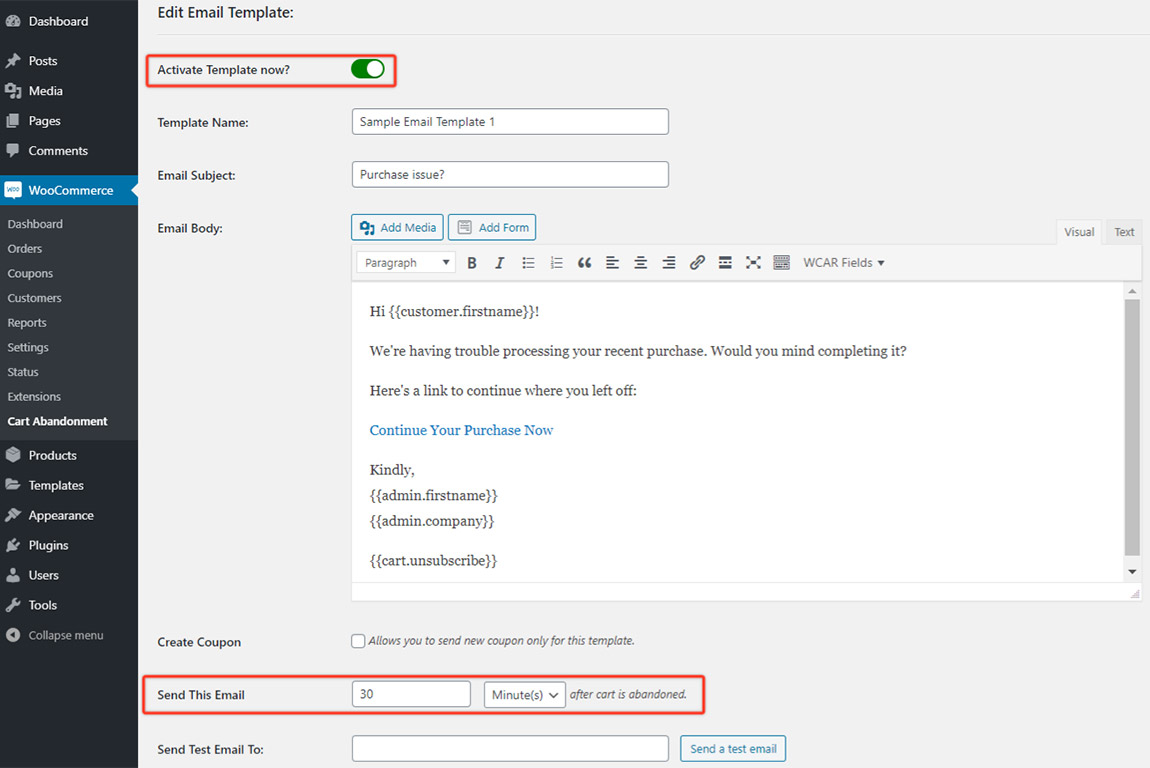Follow Continue Your Purchase Now link

tap(461, 431)
